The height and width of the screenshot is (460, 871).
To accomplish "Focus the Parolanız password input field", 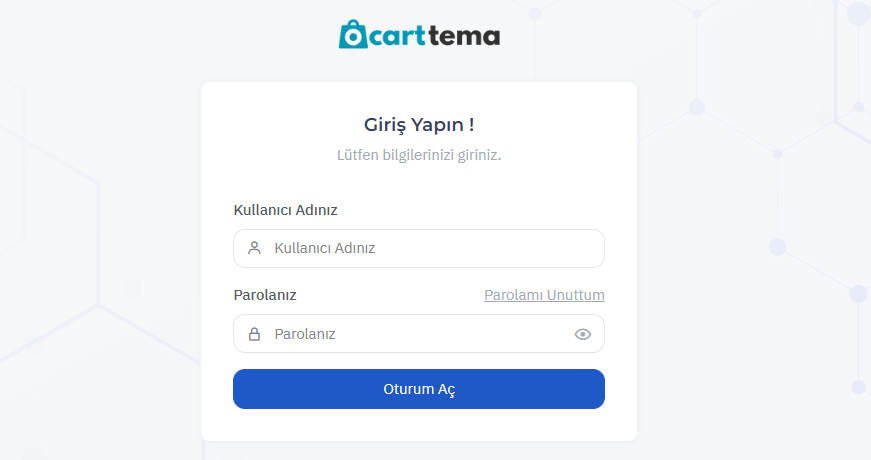I will pyautogui.click(x=419, y=333).
